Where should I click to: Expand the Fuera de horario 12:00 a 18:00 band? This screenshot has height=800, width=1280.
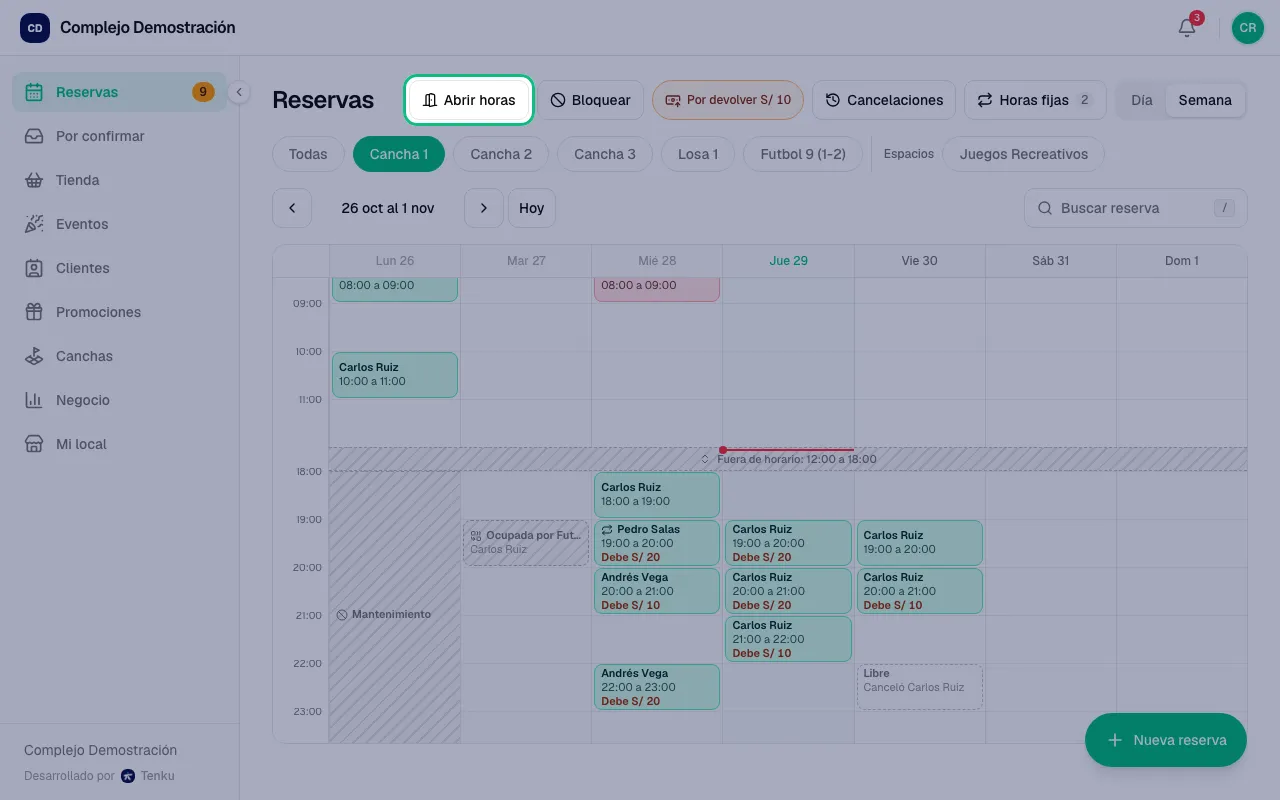pos(788,459)
